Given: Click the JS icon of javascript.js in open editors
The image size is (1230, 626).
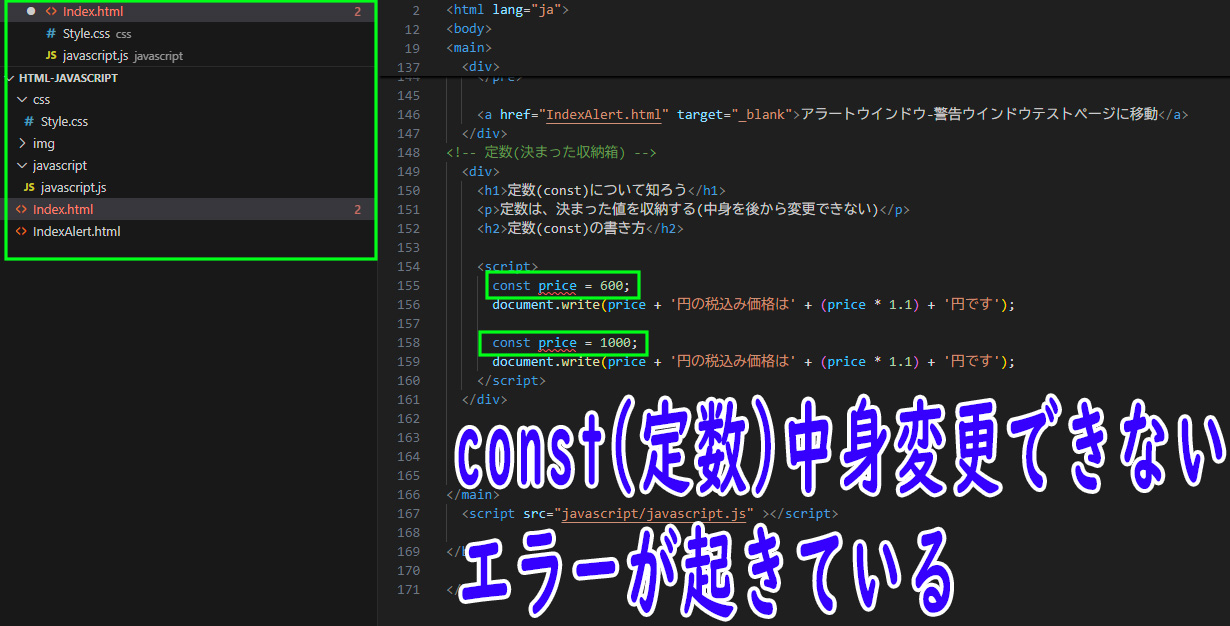Looking at the screenshot, I should click(x=51, y=56).
